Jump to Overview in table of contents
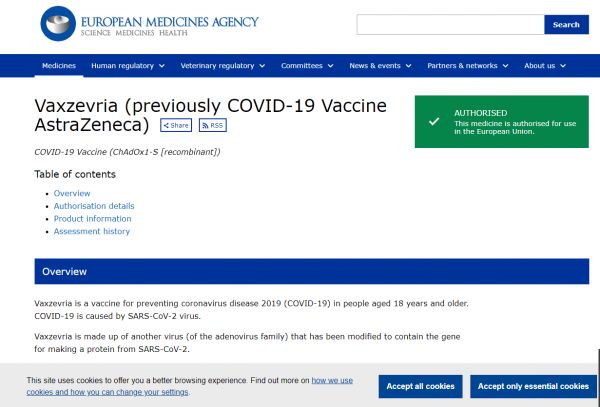This screenshot has width=600, height=407. click(72, 193)
